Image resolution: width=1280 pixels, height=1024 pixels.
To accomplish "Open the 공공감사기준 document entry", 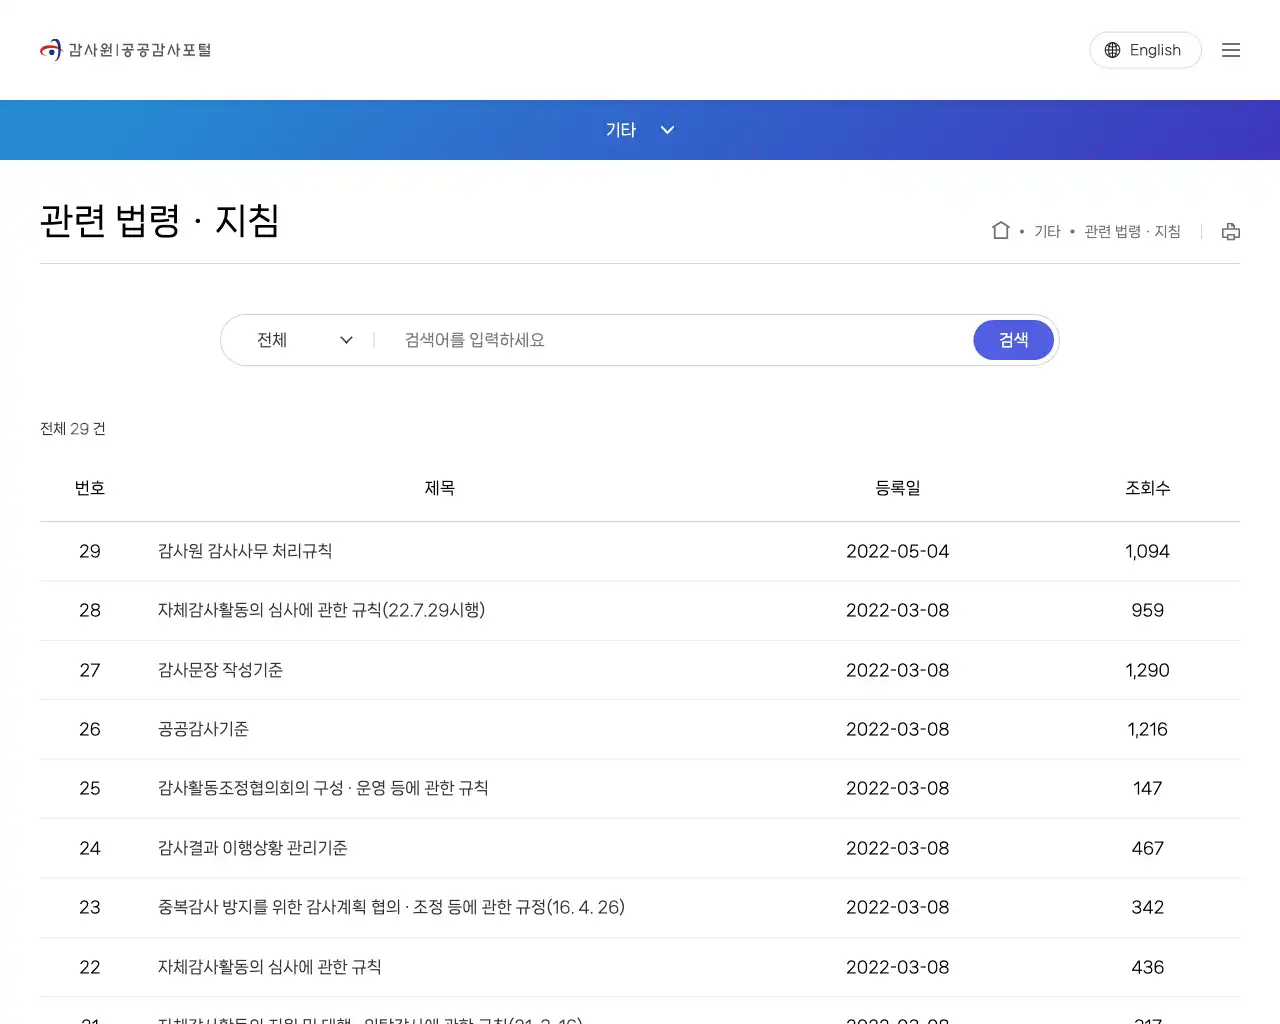I will click(x=203, y=729).
